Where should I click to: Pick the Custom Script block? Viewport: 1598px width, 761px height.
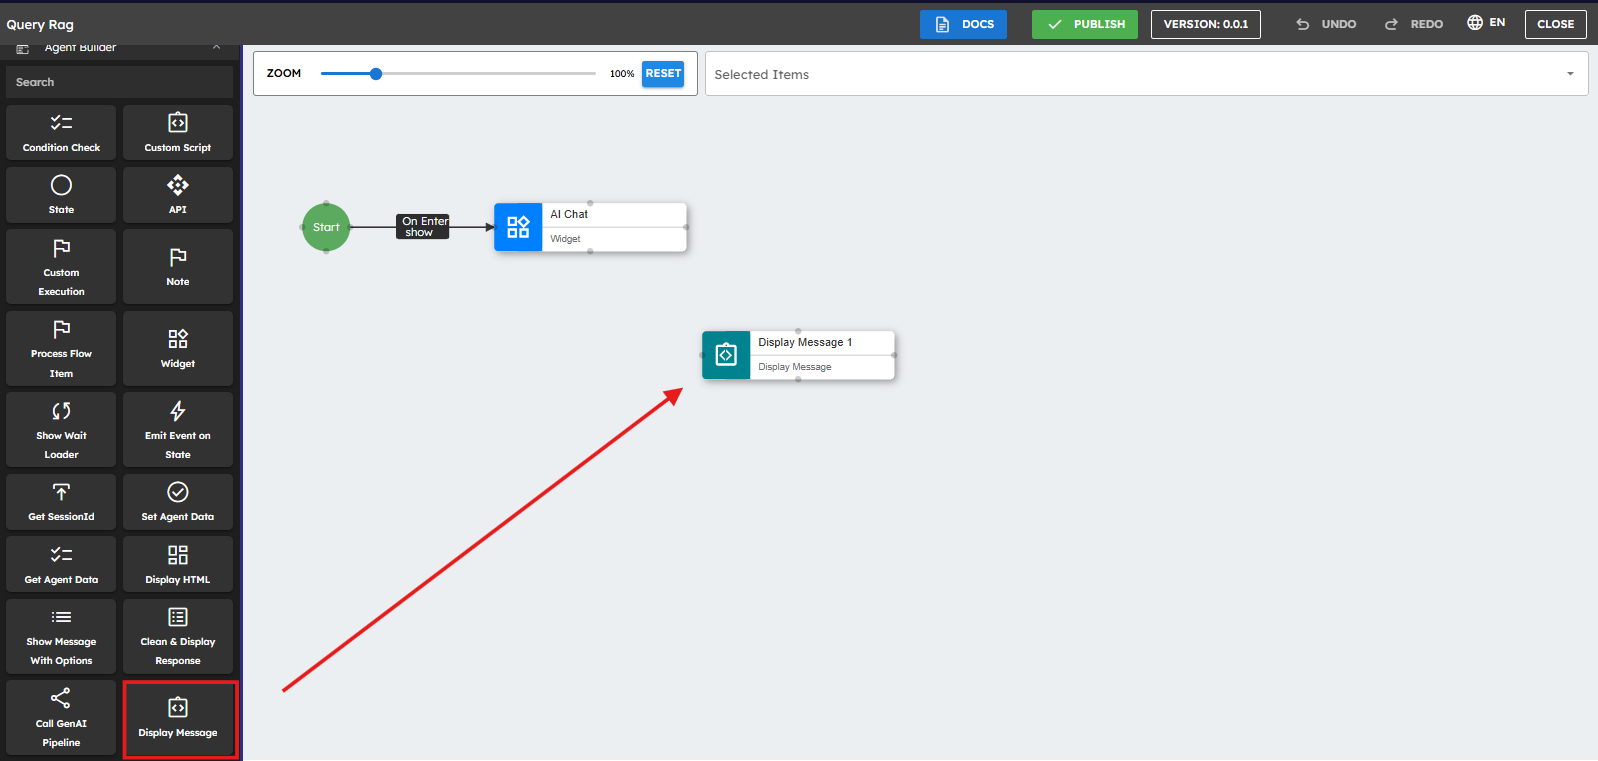(177, 133)
